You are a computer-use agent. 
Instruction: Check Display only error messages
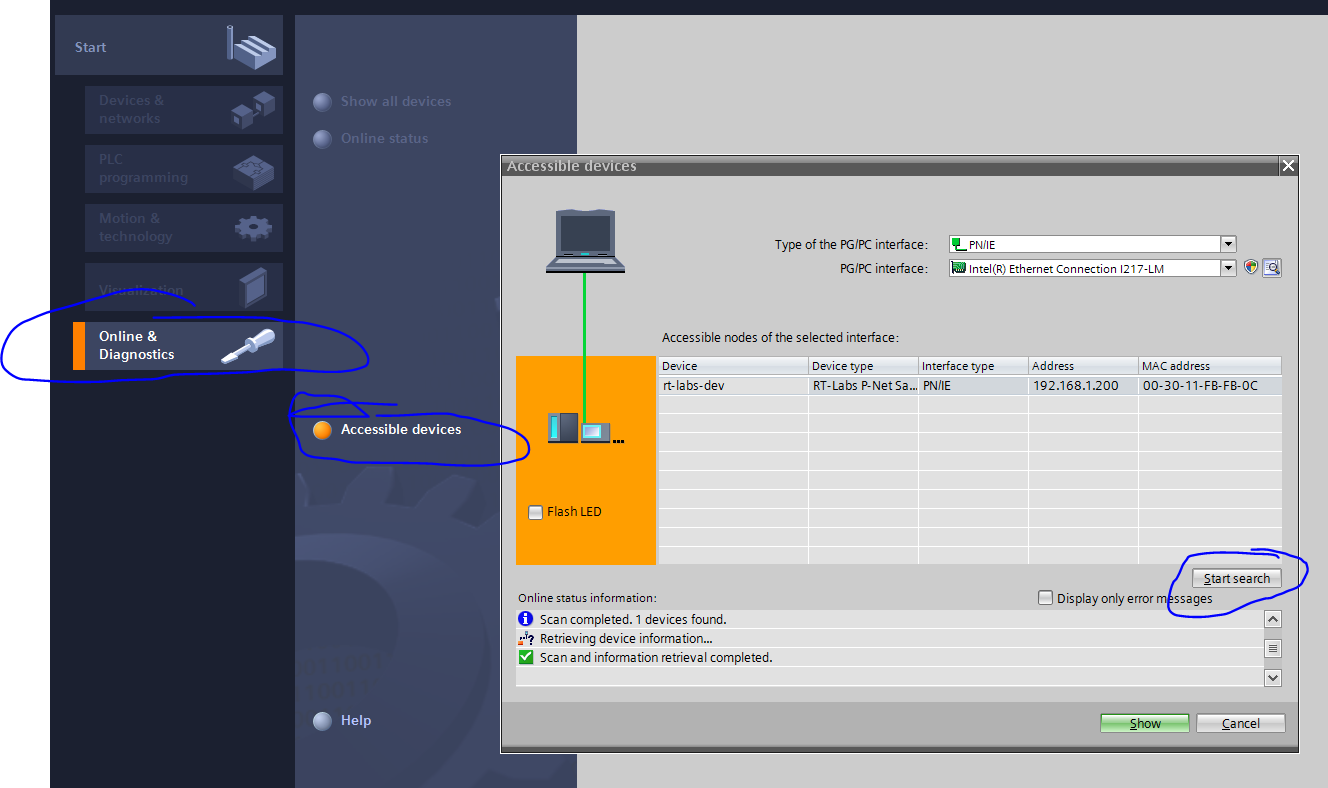click(1045, 597)
